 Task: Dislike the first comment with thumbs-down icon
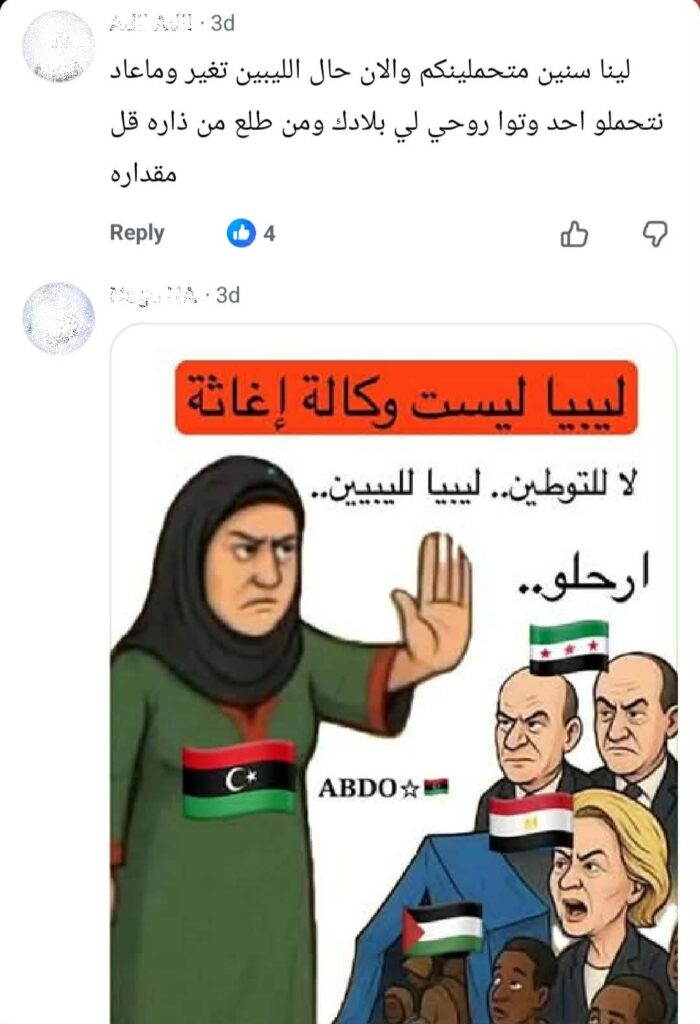pos(655,233)
